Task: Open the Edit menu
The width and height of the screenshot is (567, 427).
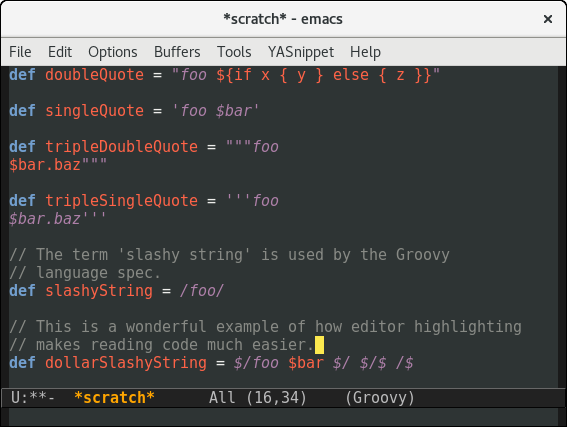Action: pyautogui.click(x=60, y=52)
